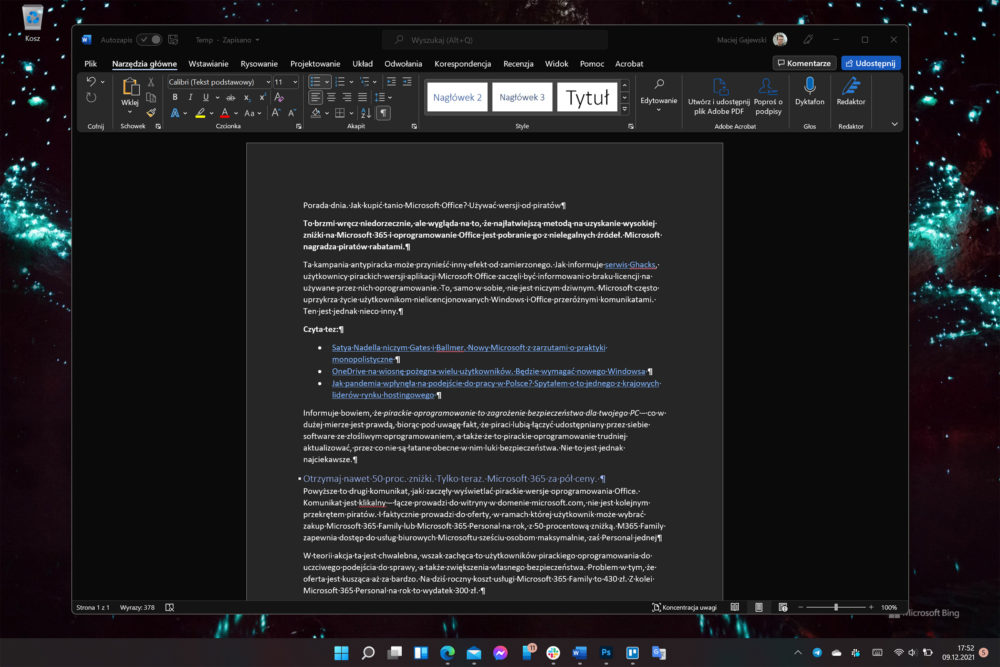
Task: Switch to Read Mode view icon
Action: (x=735, y=608)
